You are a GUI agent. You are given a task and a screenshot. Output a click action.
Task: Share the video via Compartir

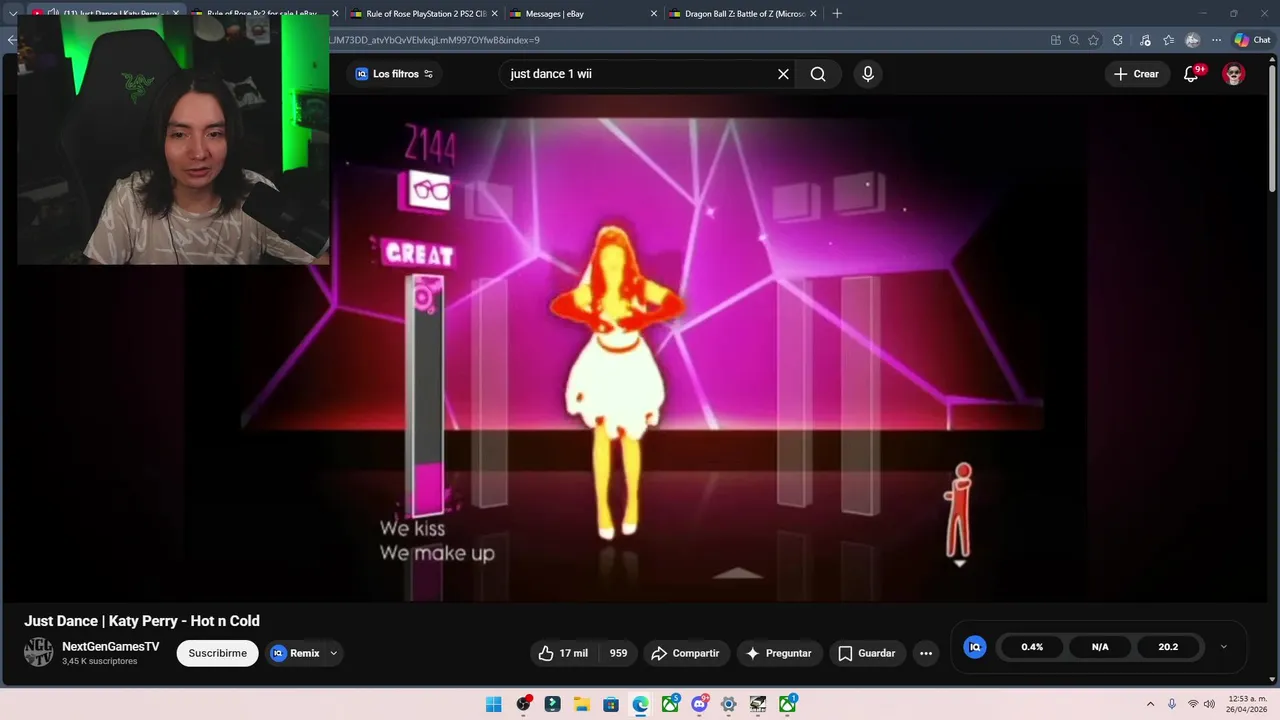click(685, 653)
